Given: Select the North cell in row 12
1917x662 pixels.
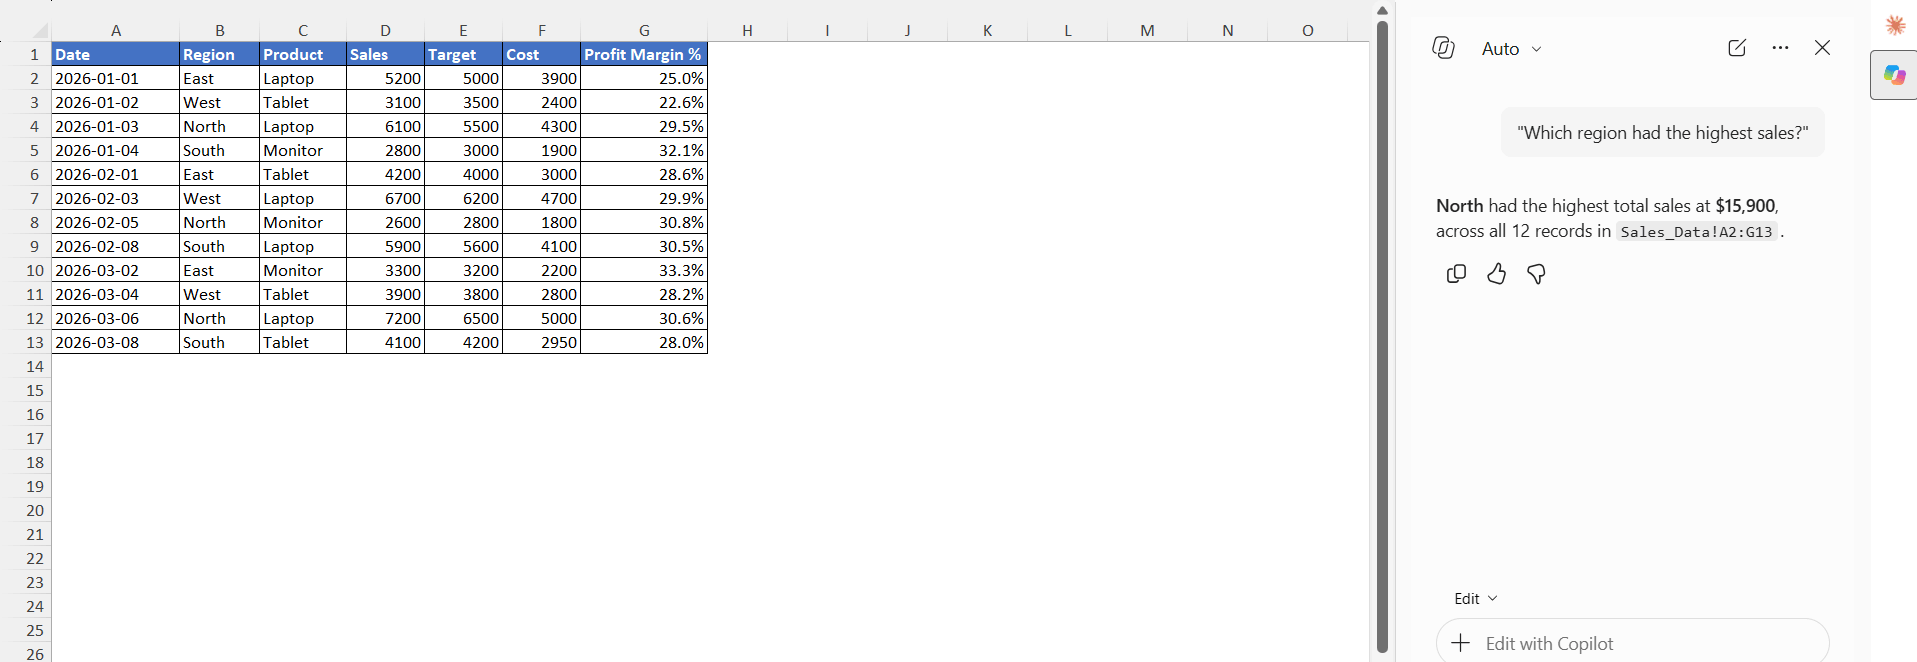Looking at the screenshot, I should 219,318.
